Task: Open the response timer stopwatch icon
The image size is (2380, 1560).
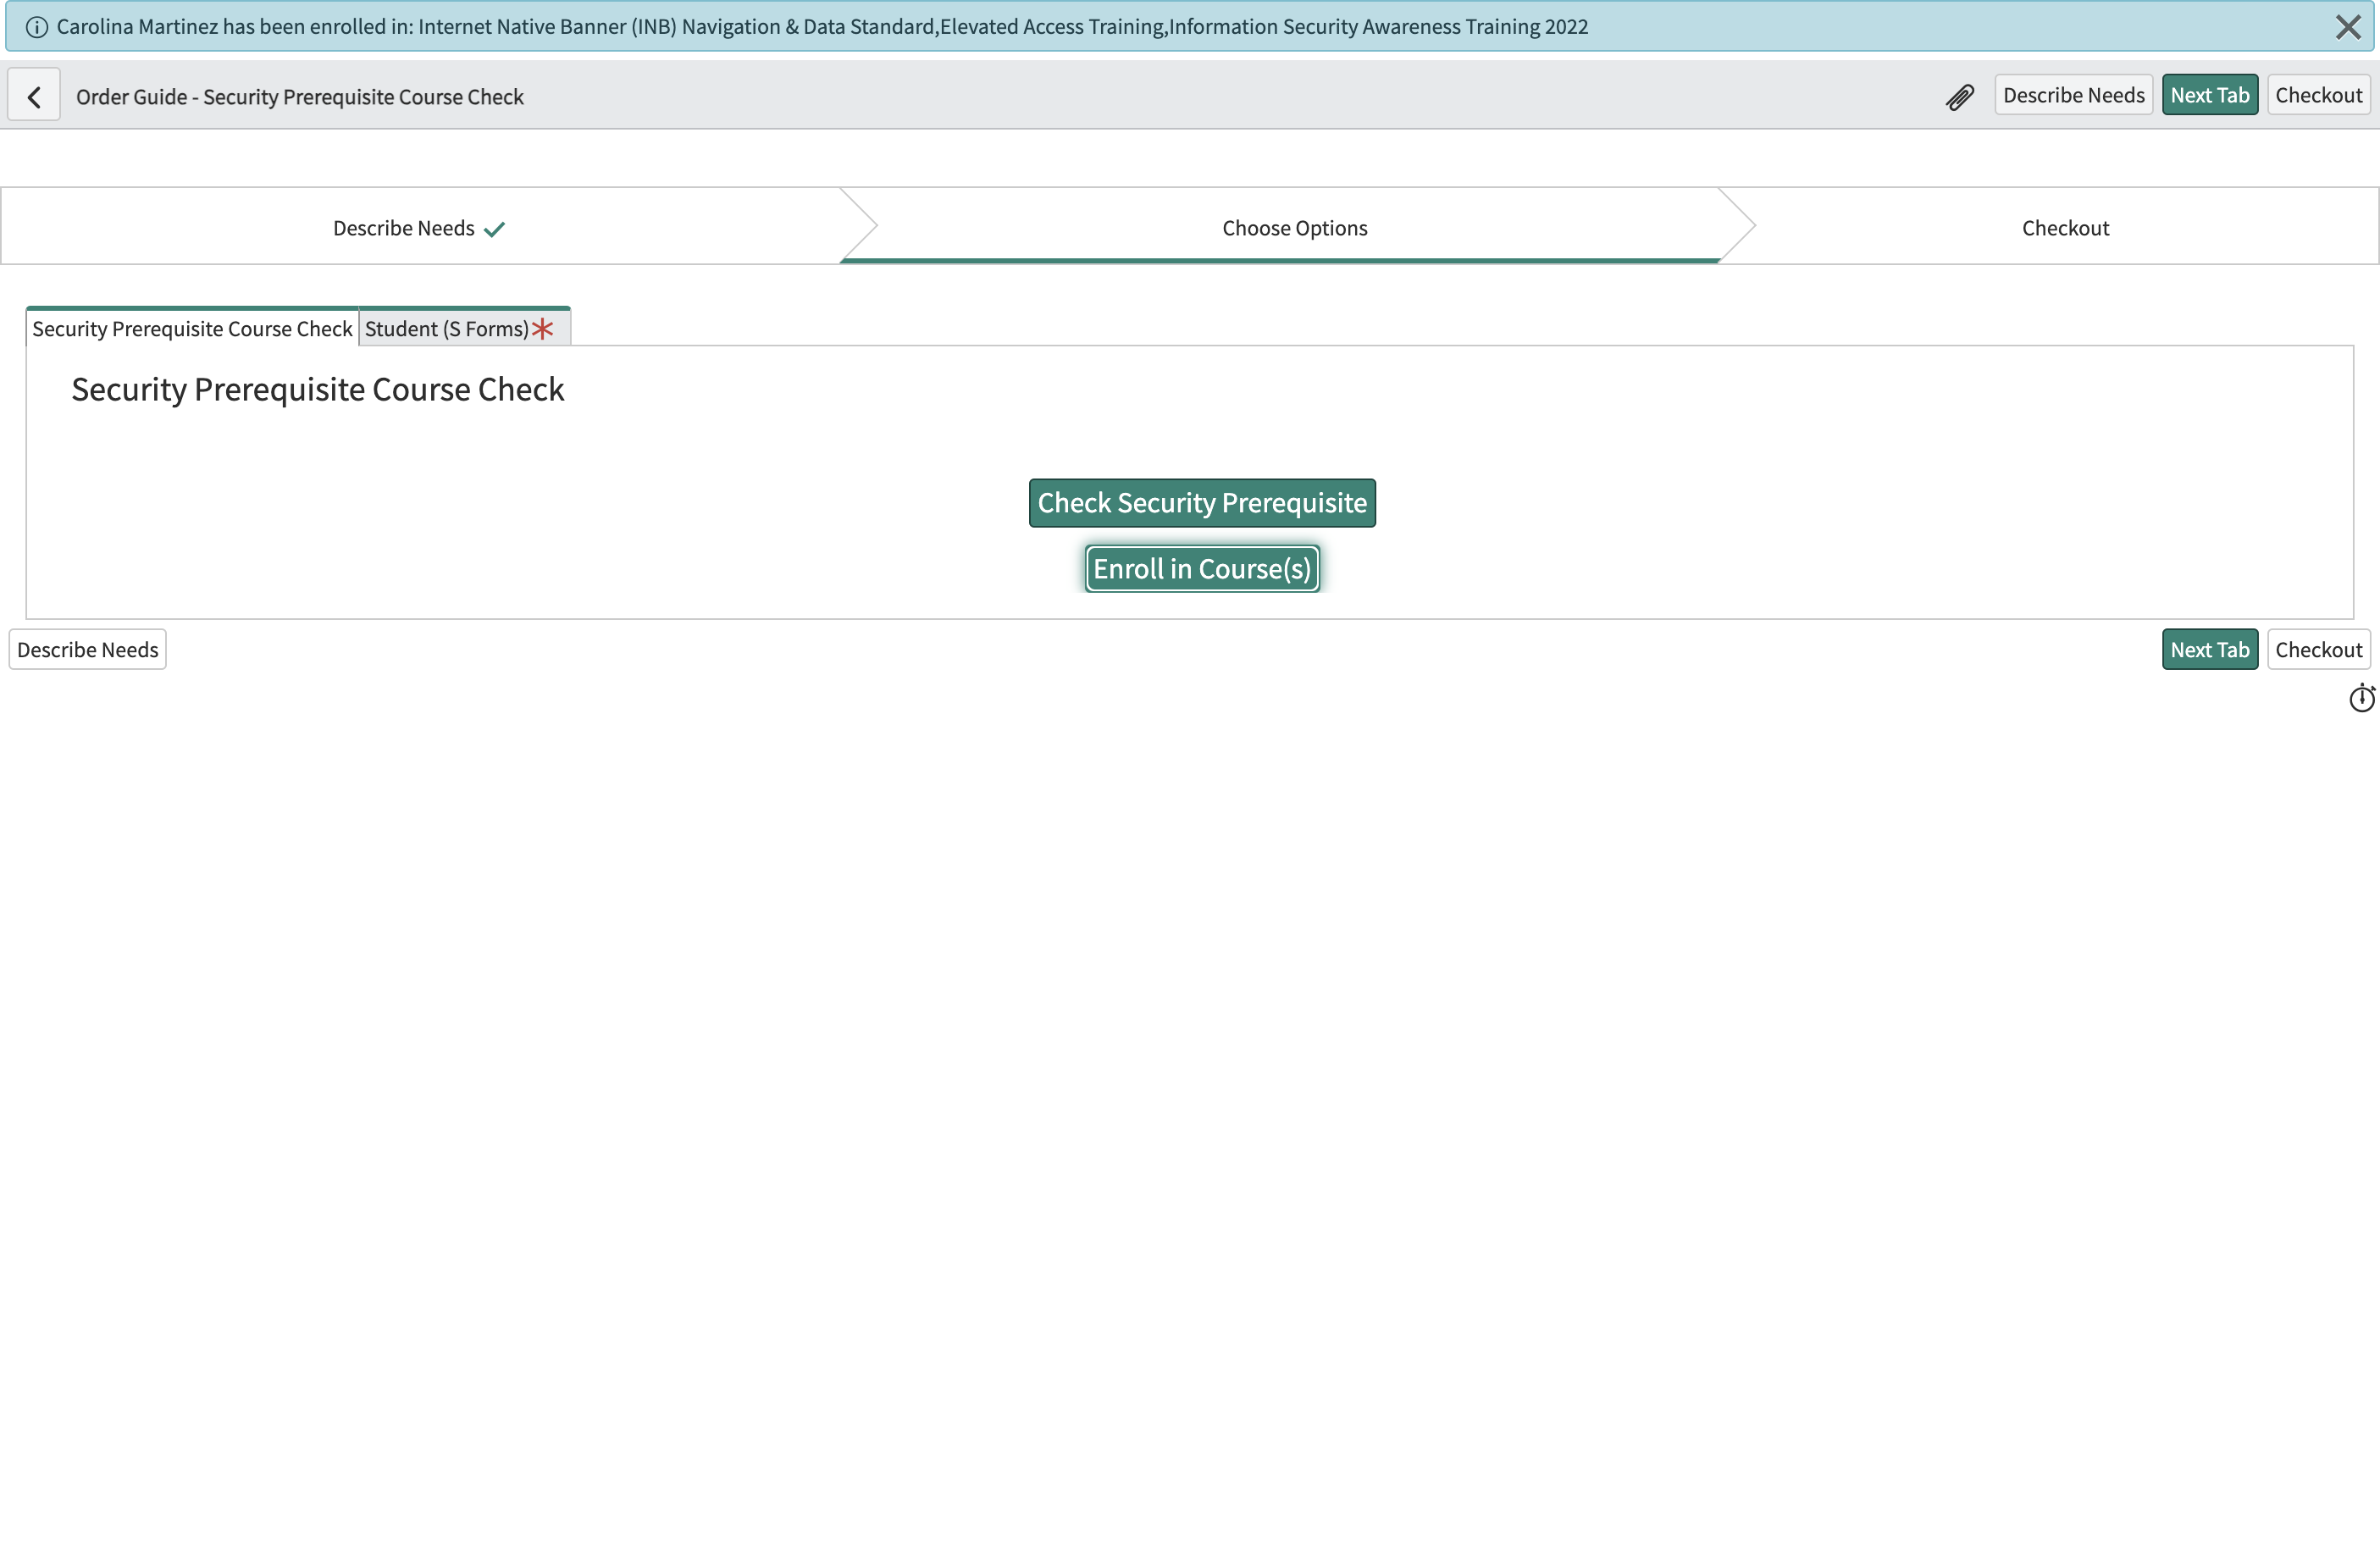Action: [2361, 698]
